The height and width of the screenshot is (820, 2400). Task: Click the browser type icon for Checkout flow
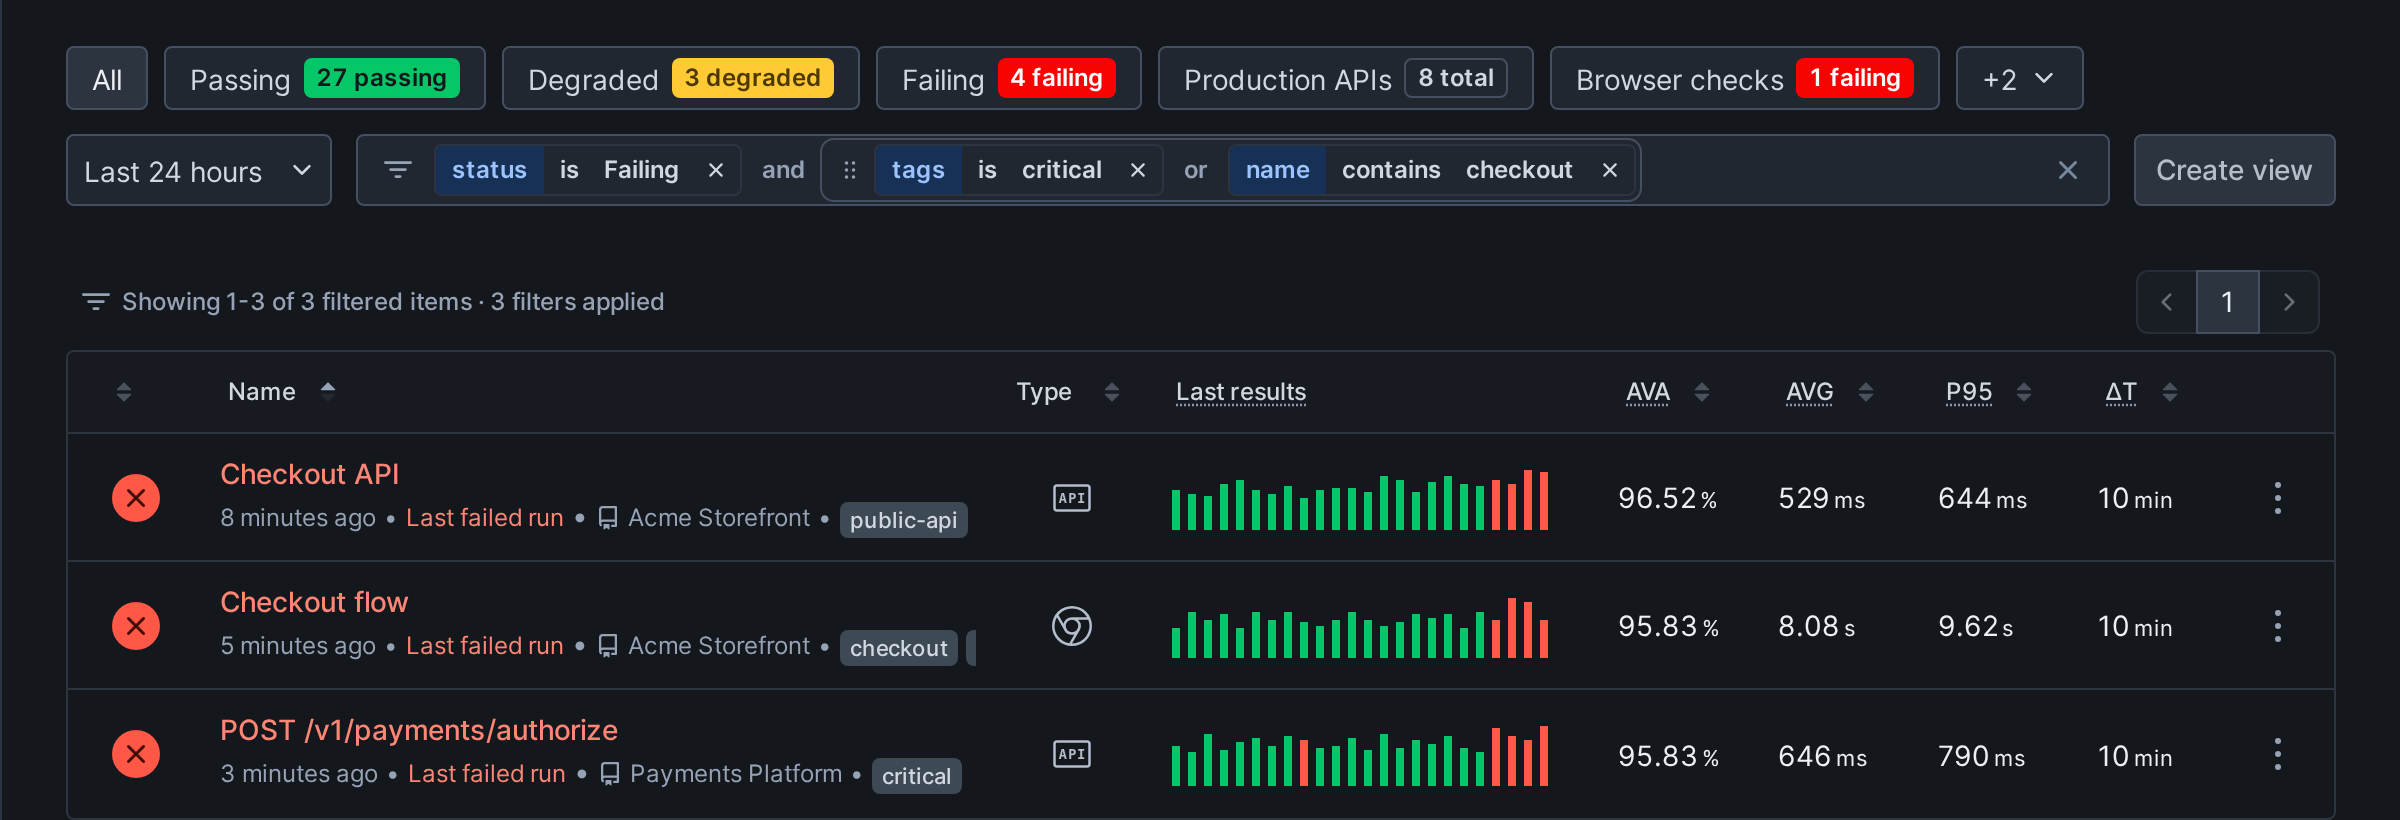click(x=1072, y=626)
